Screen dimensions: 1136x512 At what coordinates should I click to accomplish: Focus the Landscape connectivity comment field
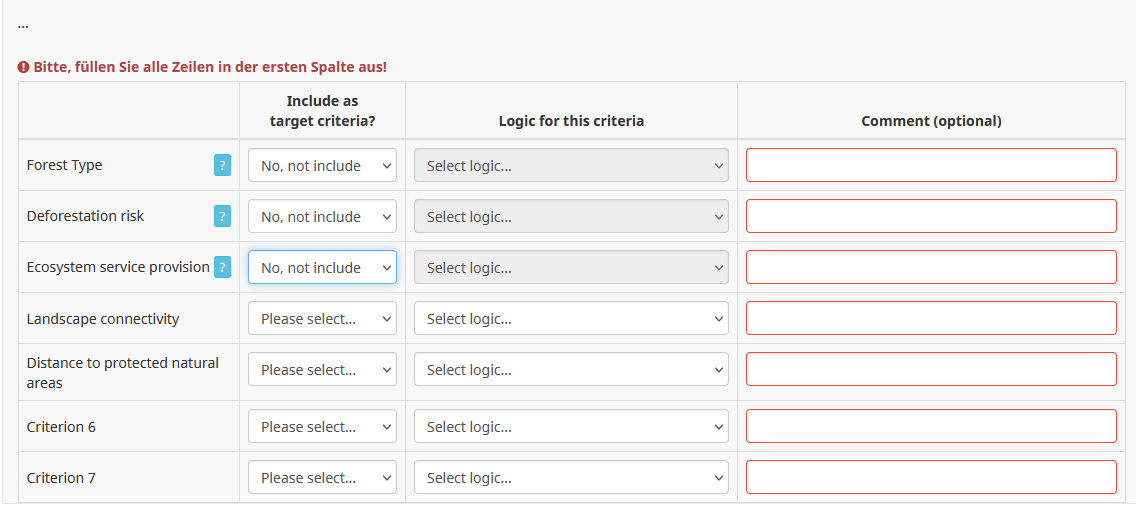click(931, 319)
